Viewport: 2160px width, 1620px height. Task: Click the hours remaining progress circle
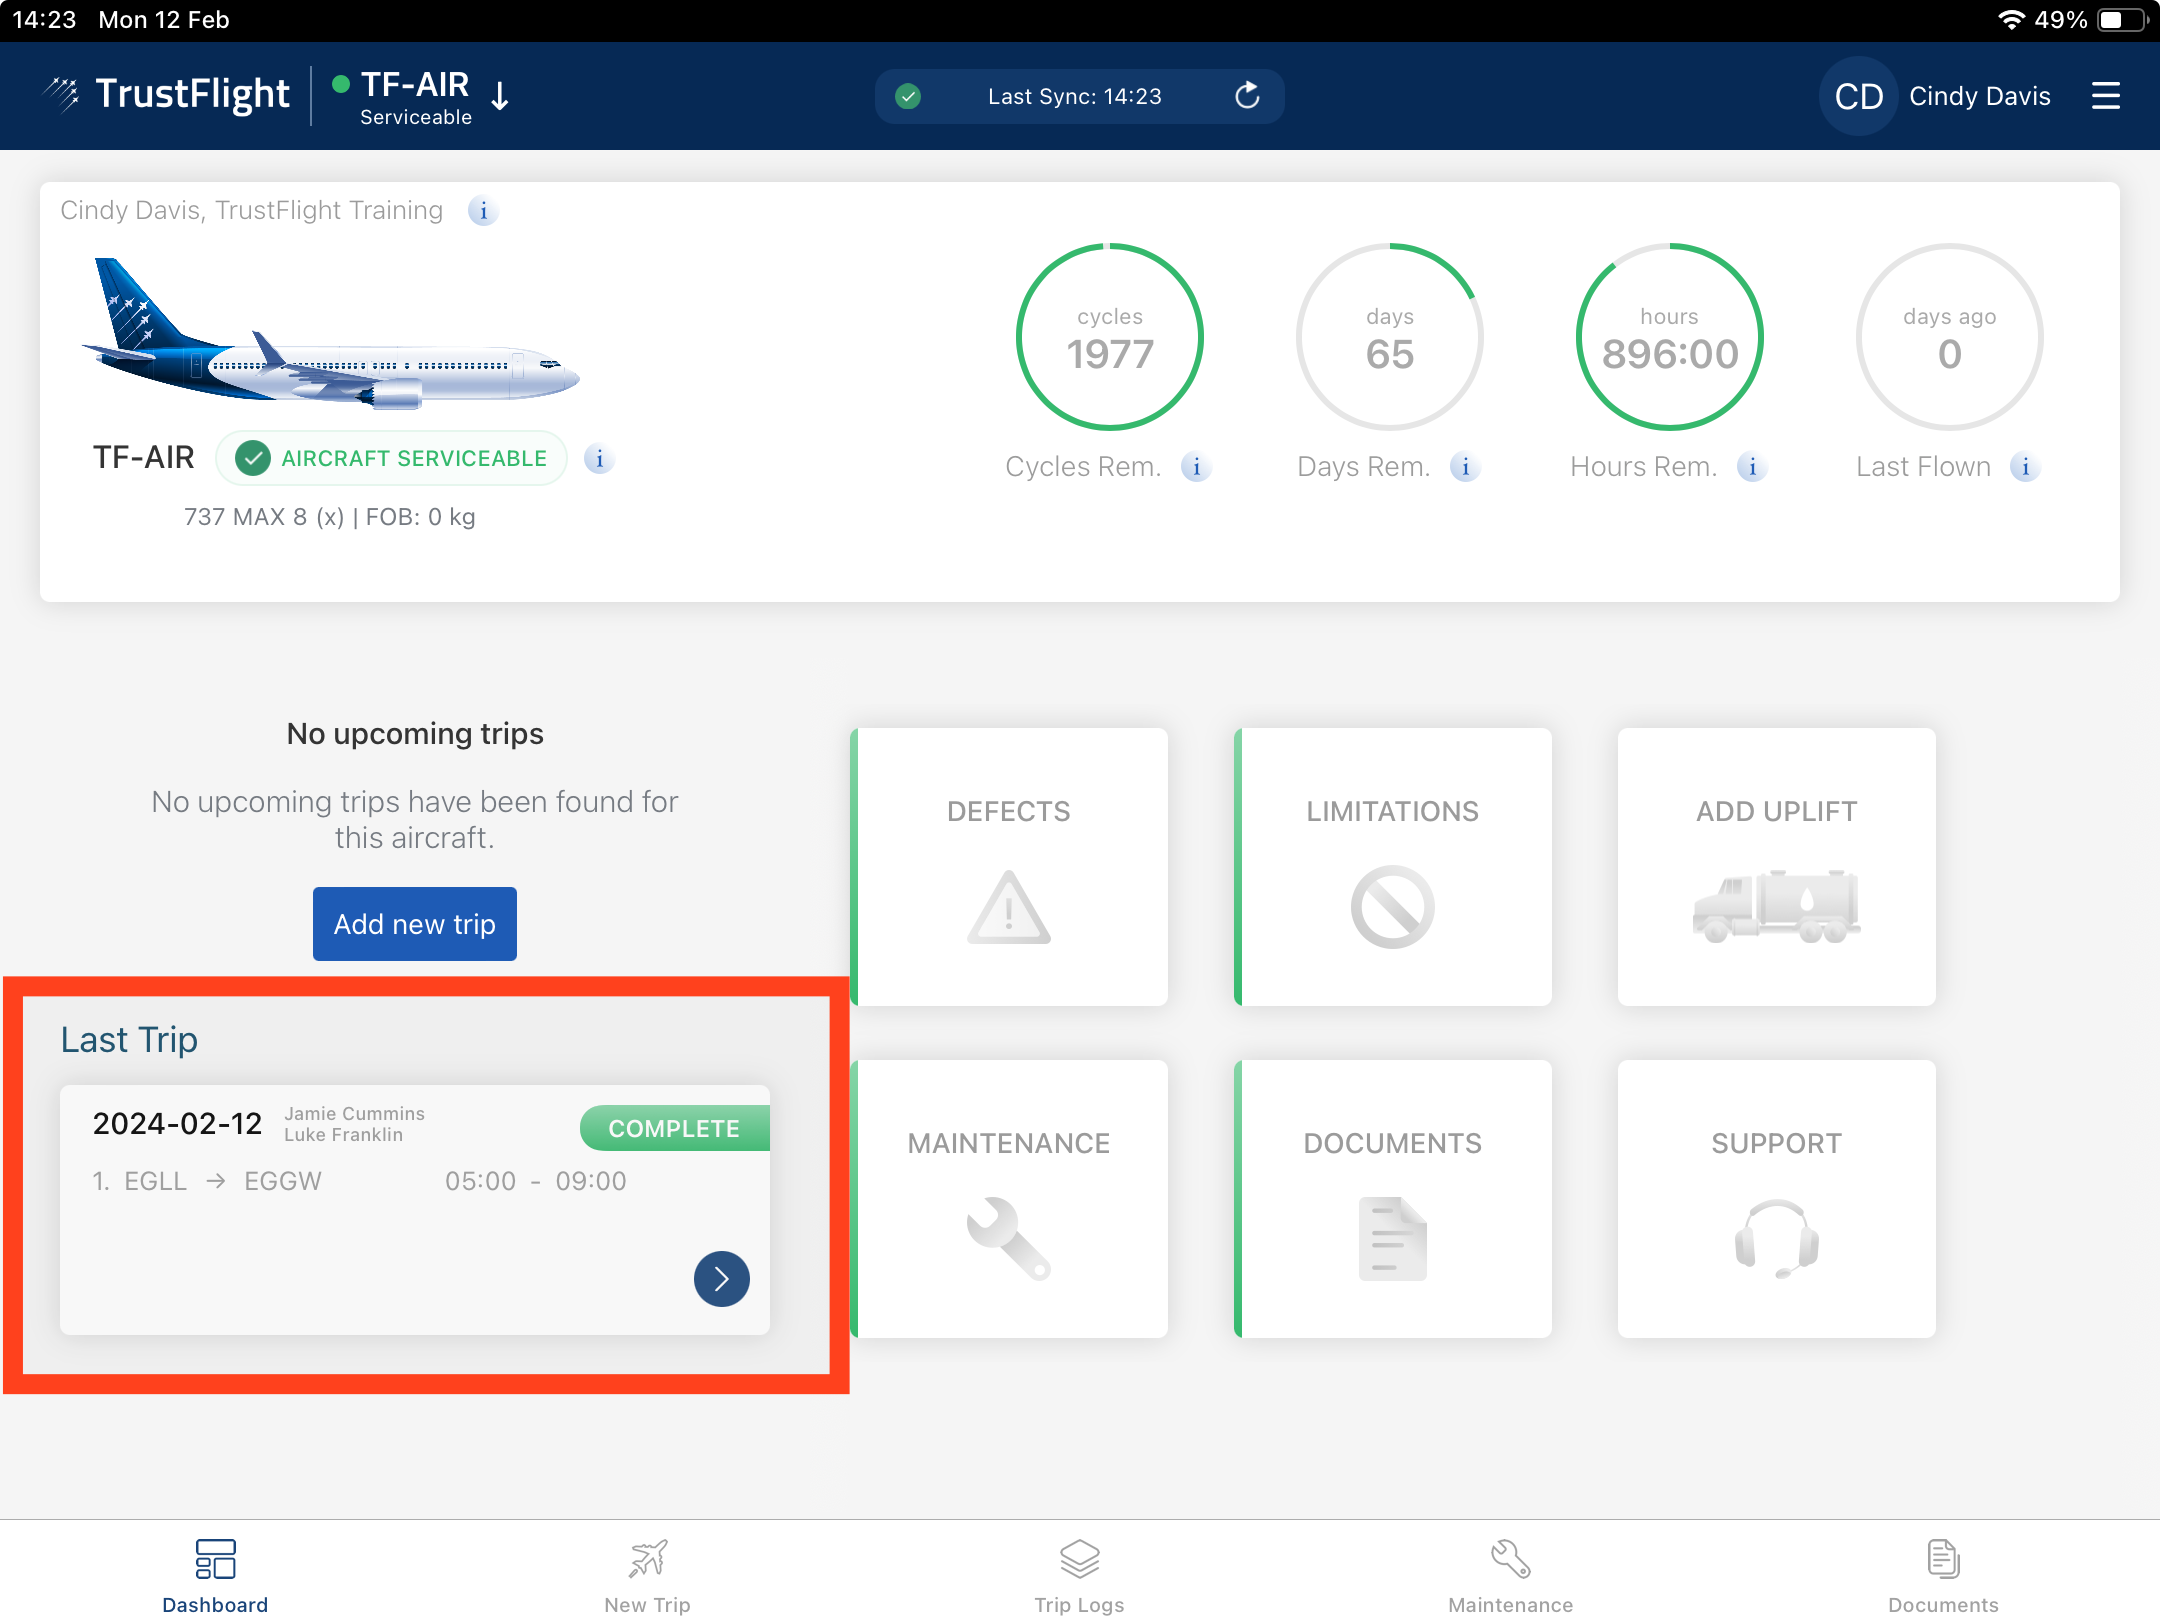click(x=1669, y=338)
